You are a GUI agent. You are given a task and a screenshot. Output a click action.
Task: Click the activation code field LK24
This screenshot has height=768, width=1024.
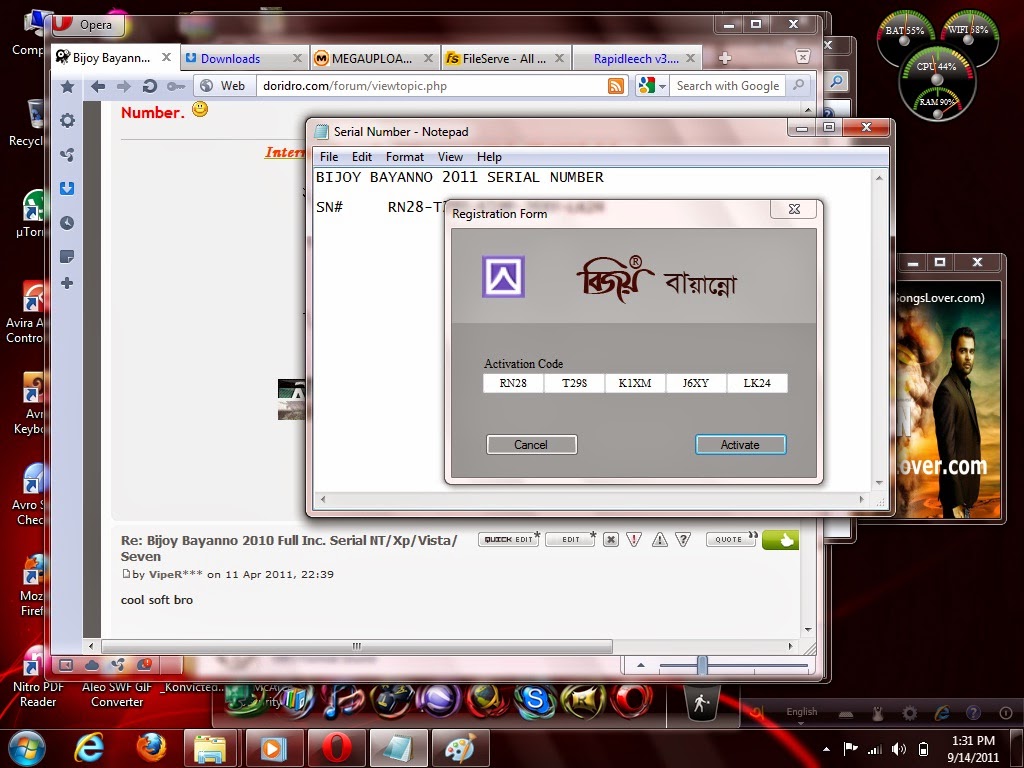tap(758, 383)
